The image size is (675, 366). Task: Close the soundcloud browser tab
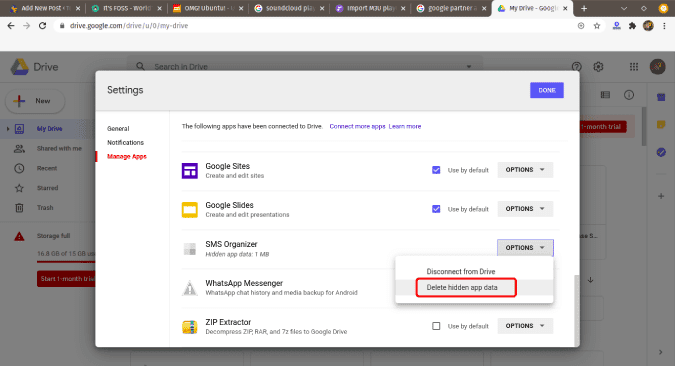click(322, 8)
